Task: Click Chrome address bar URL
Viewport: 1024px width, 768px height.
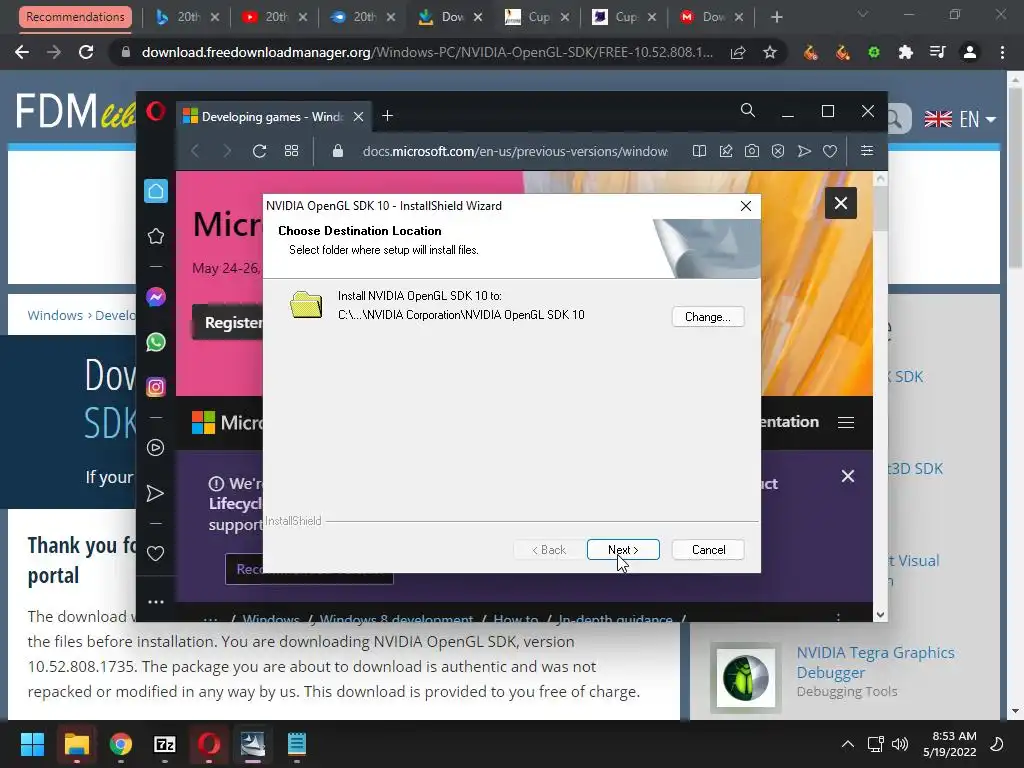Action: (427, 52)
